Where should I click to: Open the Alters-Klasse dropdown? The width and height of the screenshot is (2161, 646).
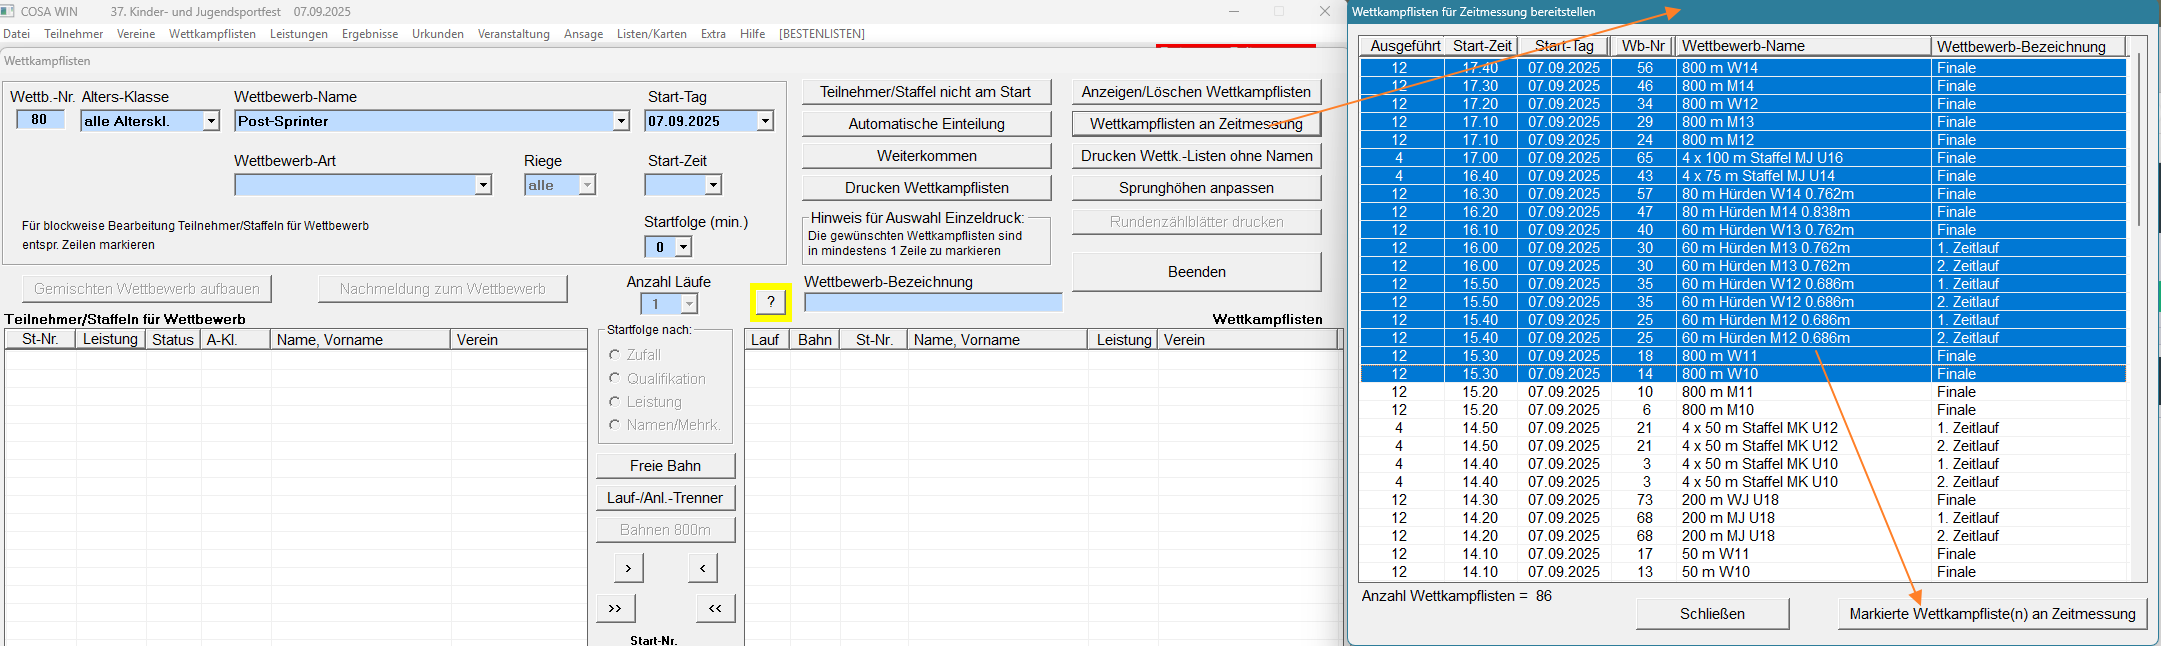211,121
